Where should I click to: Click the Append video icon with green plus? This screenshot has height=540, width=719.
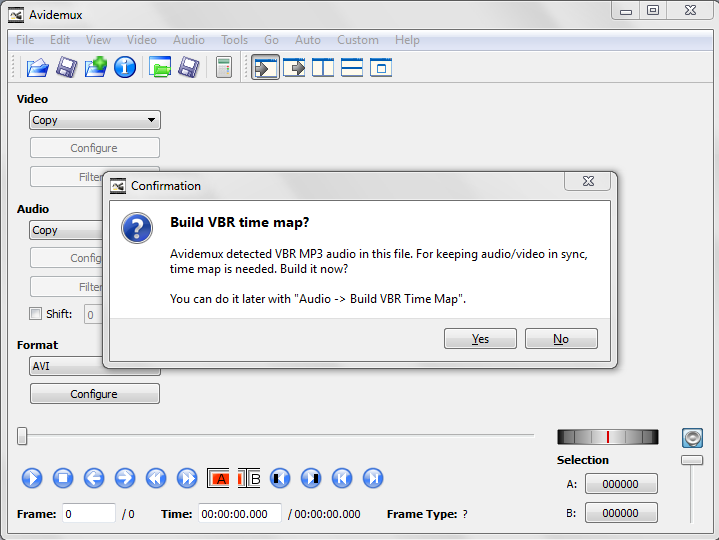click(x=96, y=67)
